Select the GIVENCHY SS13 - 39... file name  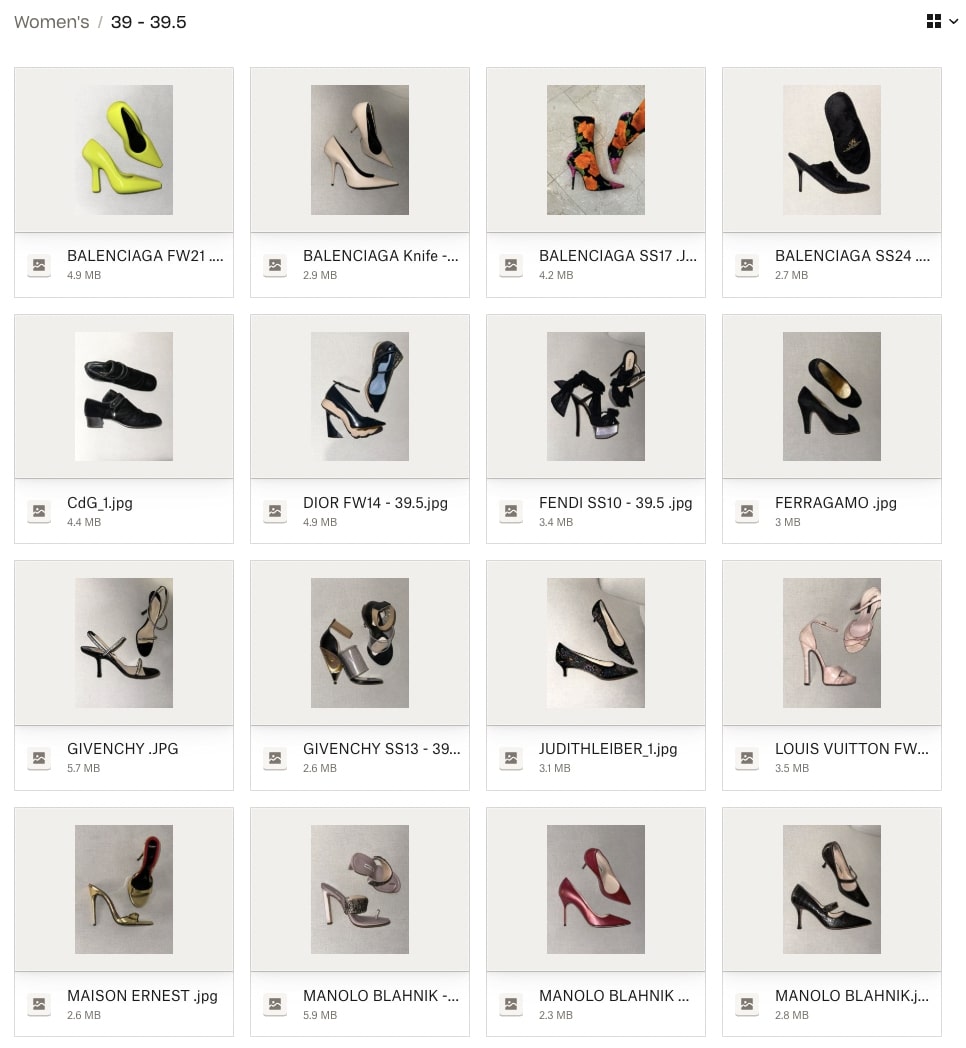(x=382, y=749)
